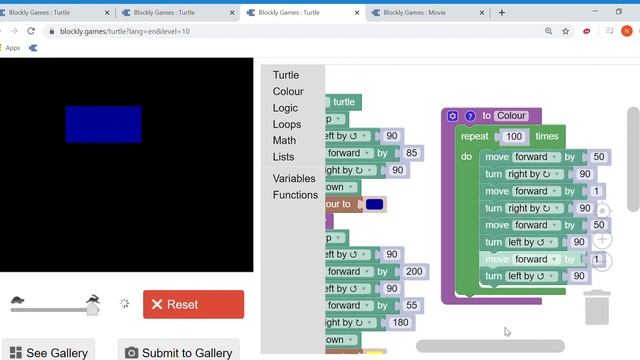
Task: Open the right by dropdown on first turn block in repeat
Action: (535, 174)
